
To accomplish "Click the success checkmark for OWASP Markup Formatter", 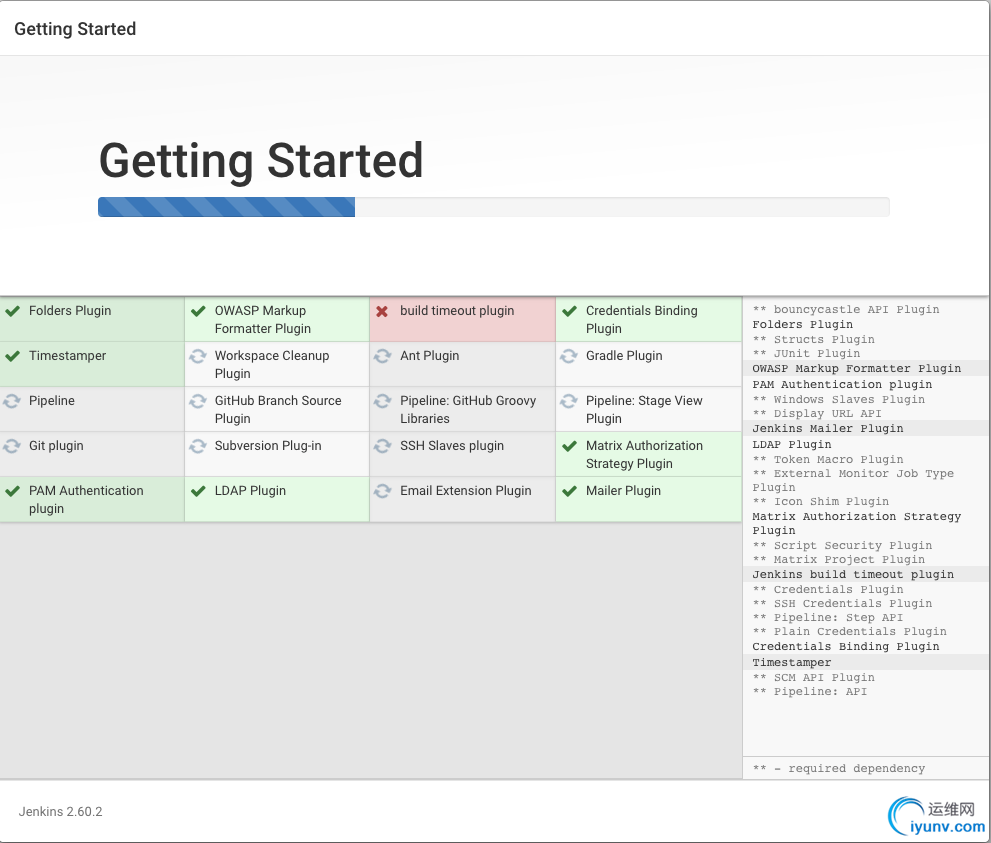I will point(198,311).
